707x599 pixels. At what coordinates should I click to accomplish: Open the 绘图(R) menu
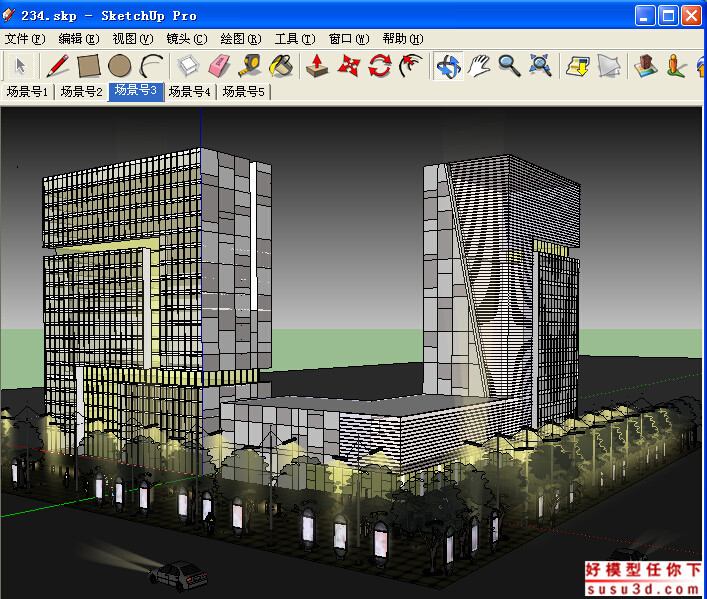coord(241,39)
